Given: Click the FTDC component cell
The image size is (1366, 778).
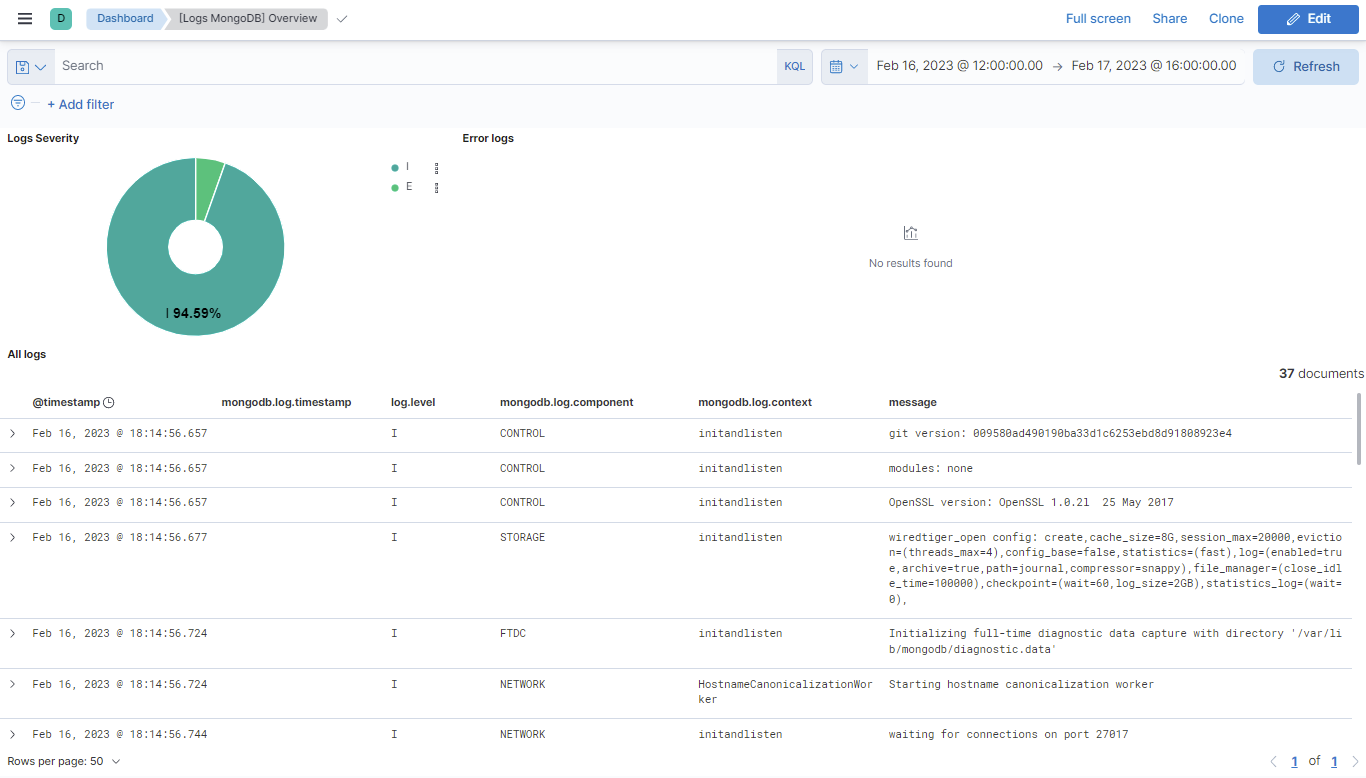Looking at the screenshot, I should (x=513, y=633).
